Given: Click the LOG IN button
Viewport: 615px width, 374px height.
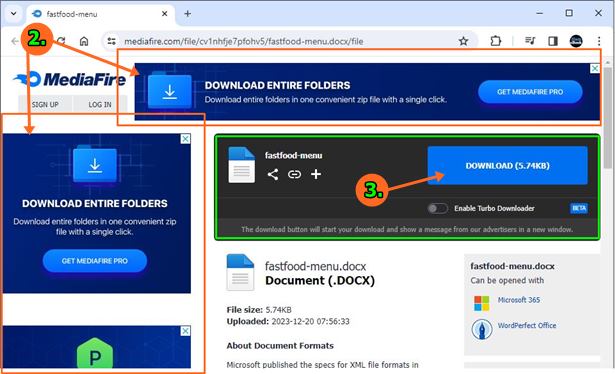Looking at the screenshot, I should (x=100, y=105).
